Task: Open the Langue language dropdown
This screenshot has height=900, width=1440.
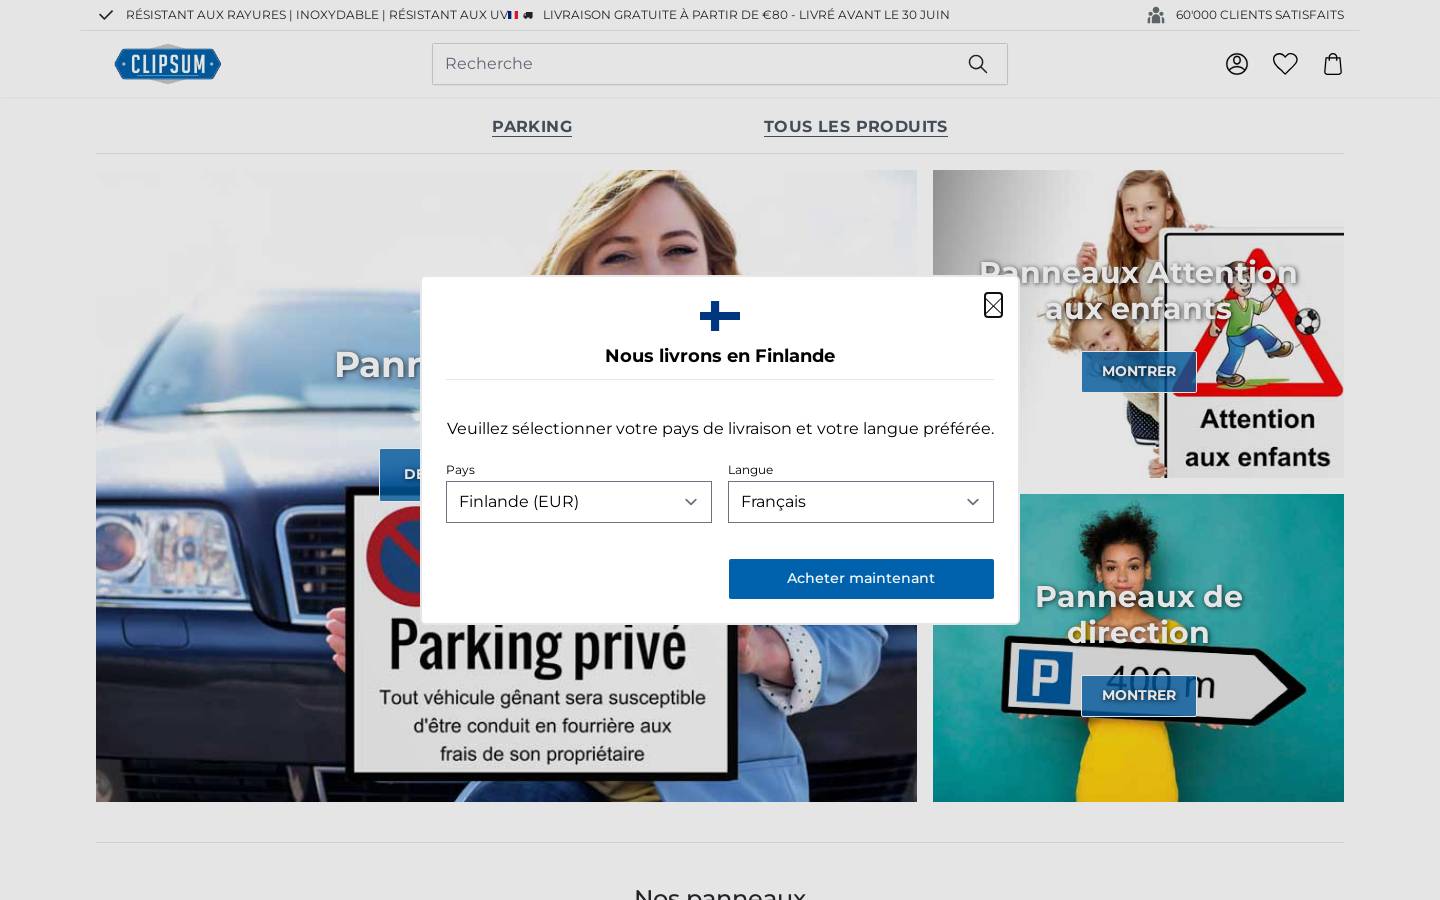Action: tap(861, 502)
